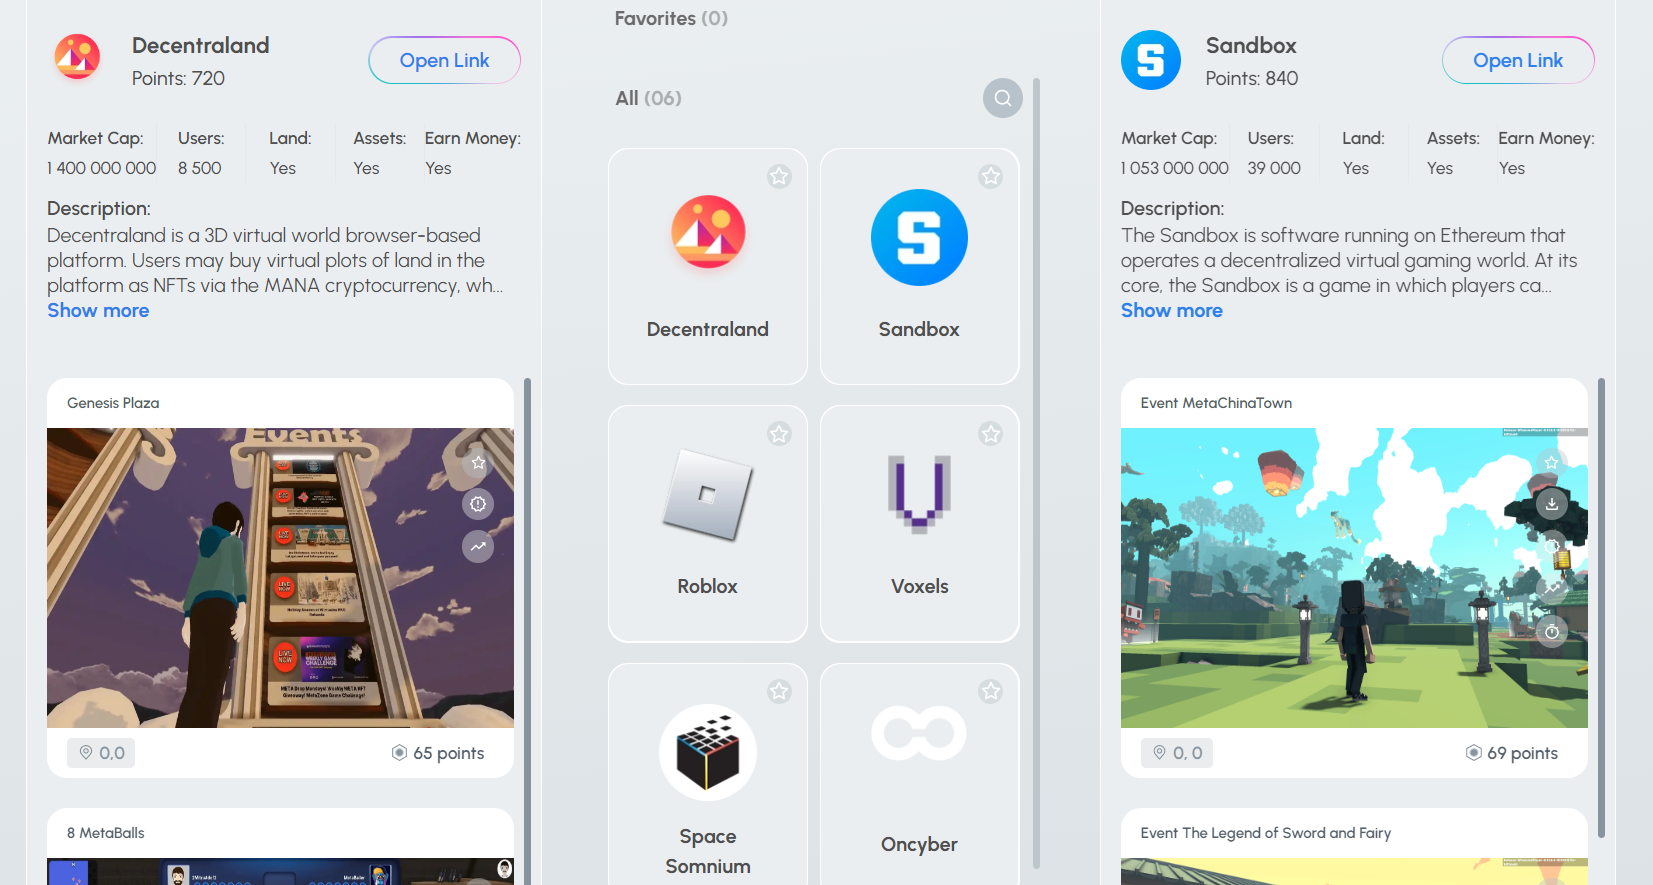
Task: Click trending chart icon on Genesis Plaza
Action: [x=478, y=546]
